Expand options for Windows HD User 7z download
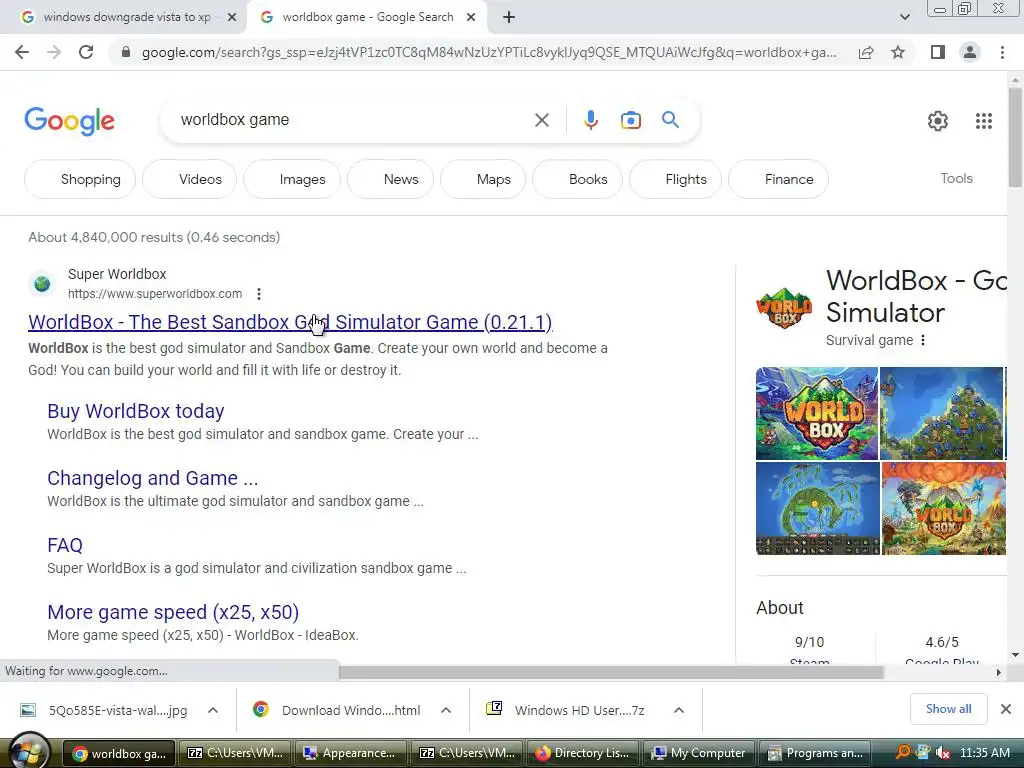The width and height of the screenshot is (1024, 768). point(679,710)
